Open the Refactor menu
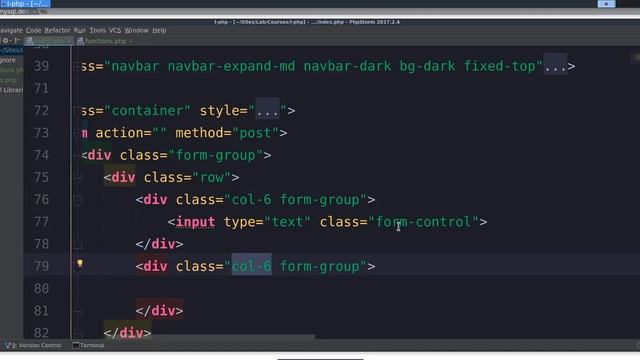The image size is (640, 360). click(x=57, y=30)
